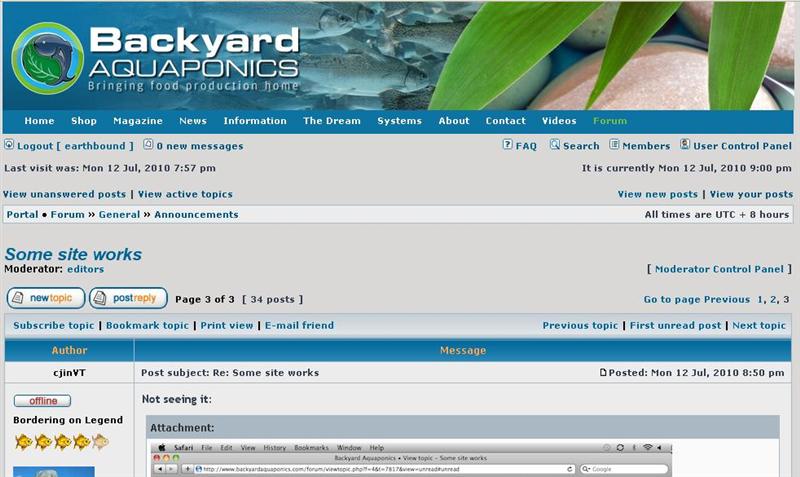Open the Systems menu item
Viewport: 800px width, 477px height.
coord(399,121)
